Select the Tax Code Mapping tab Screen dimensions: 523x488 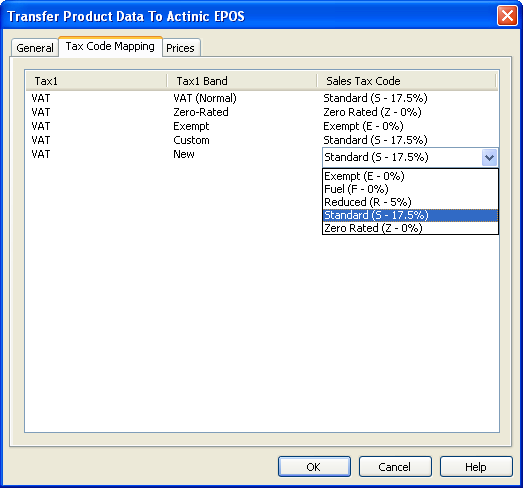tap(110, 46)
